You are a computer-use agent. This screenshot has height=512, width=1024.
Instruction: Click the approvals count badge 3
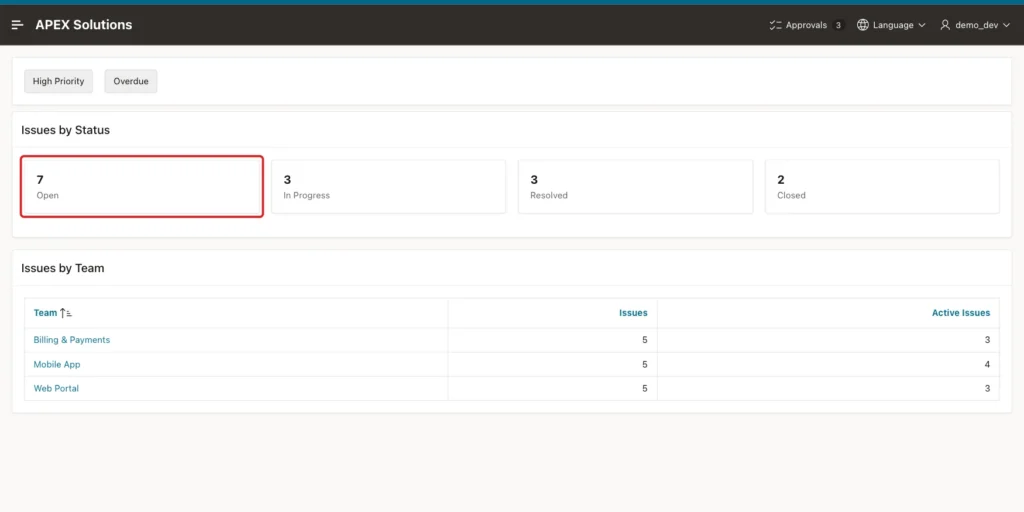pos(838,25)
